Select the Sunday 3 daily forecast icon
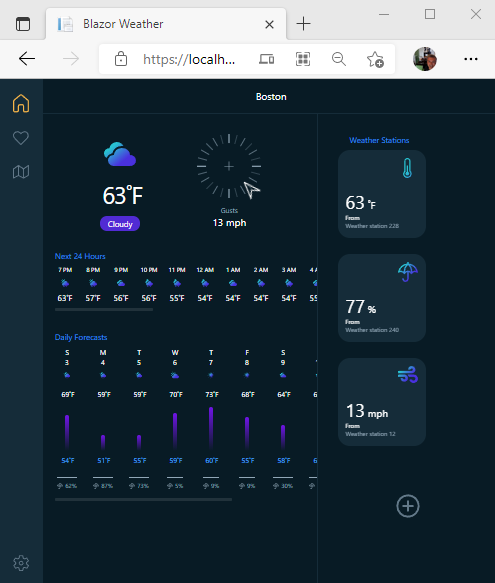Screen dimensions: 495x583 point(67,375)
